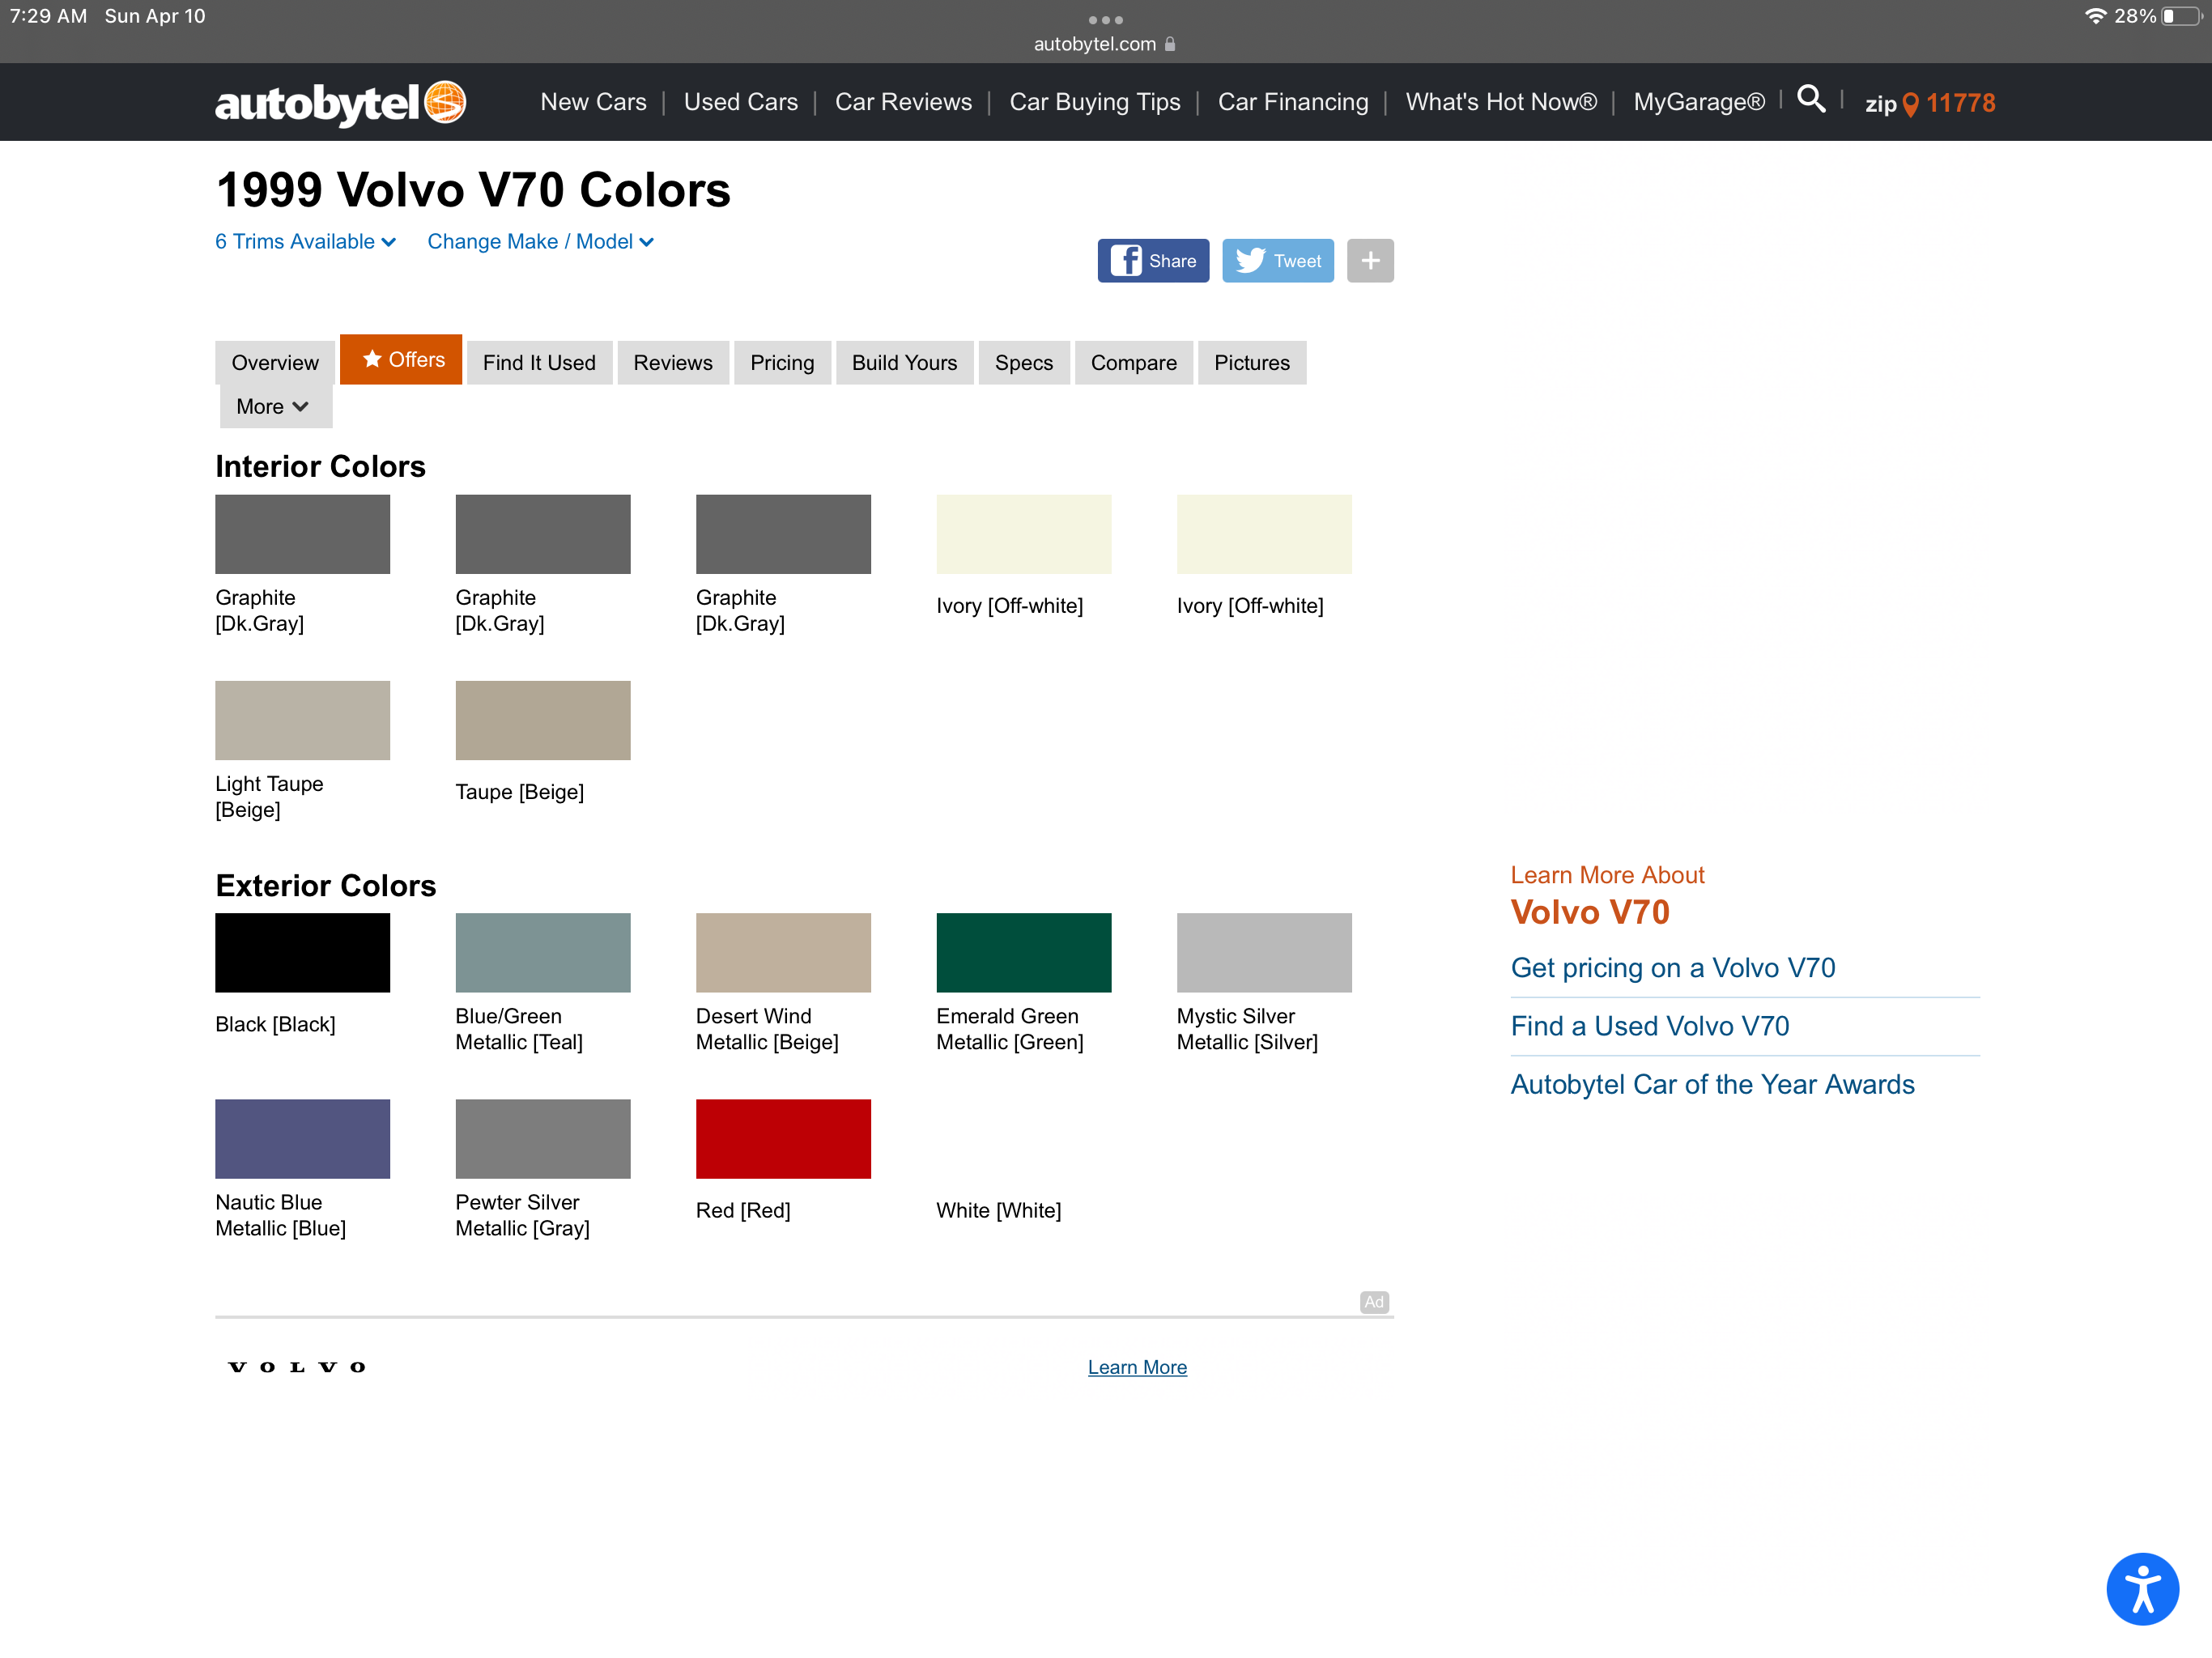Viewport: 2212px width, 1658px height.
Task: Share the page on Facebook
Action: (x=1152, y=260)
